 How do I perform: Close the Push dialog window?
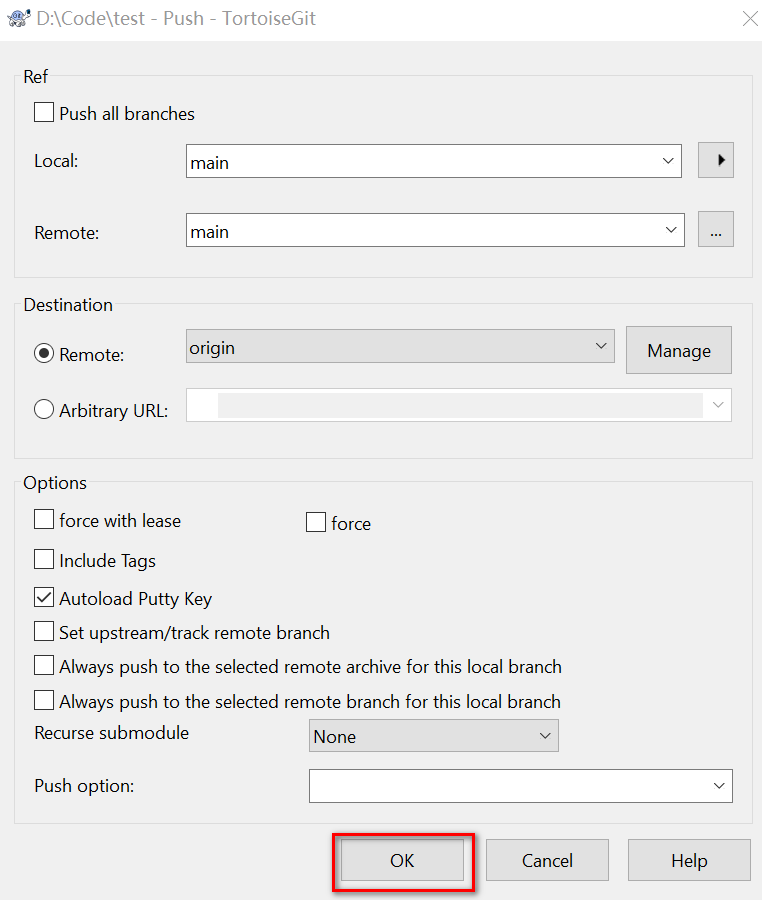(x=750, y=18)
